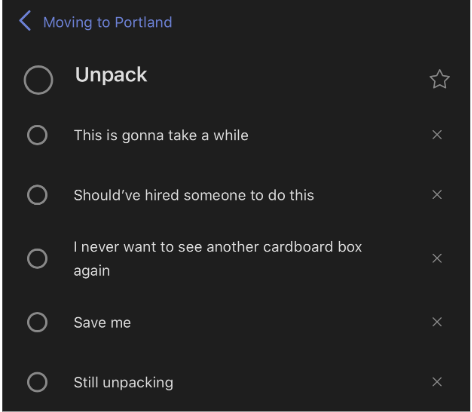Viewport: 472px width, 412px height.
Task: Complete step 'This is gonna take a while'
Action: click(37, 135)
